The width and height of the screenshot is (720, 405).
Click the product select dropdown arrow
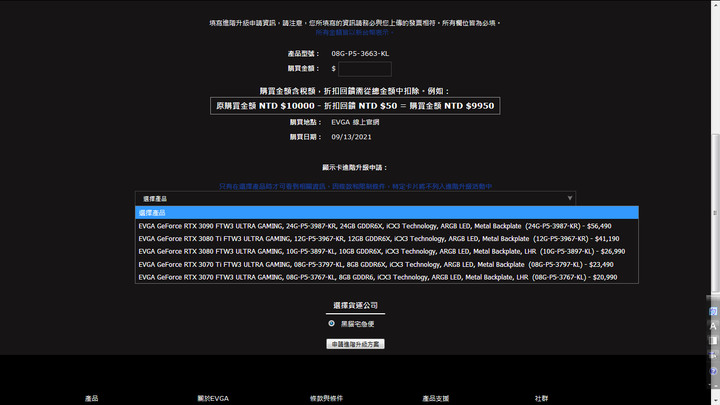[x=569, y=198]
